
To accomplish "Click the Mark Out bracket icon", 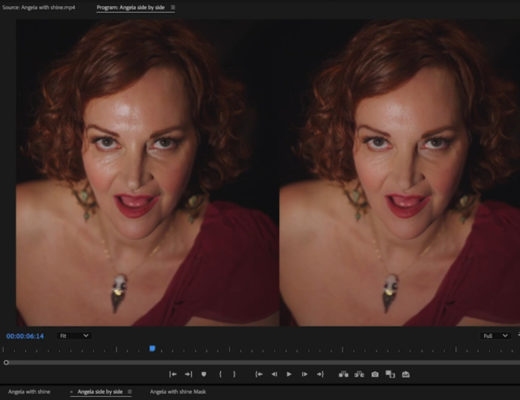I will tap(234, 374).
